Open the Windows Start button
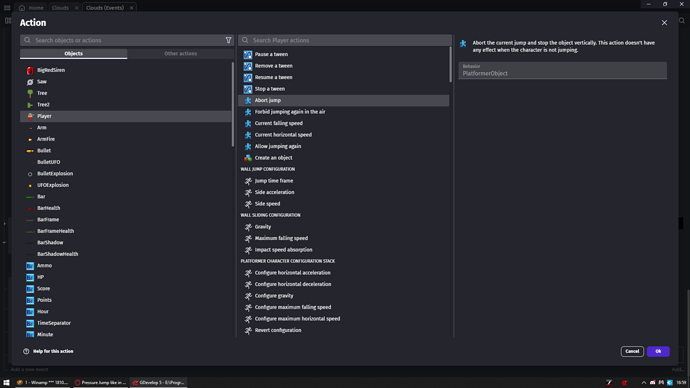Image resolution: width=690 pixels, height=388 pixels. [6, 383]
